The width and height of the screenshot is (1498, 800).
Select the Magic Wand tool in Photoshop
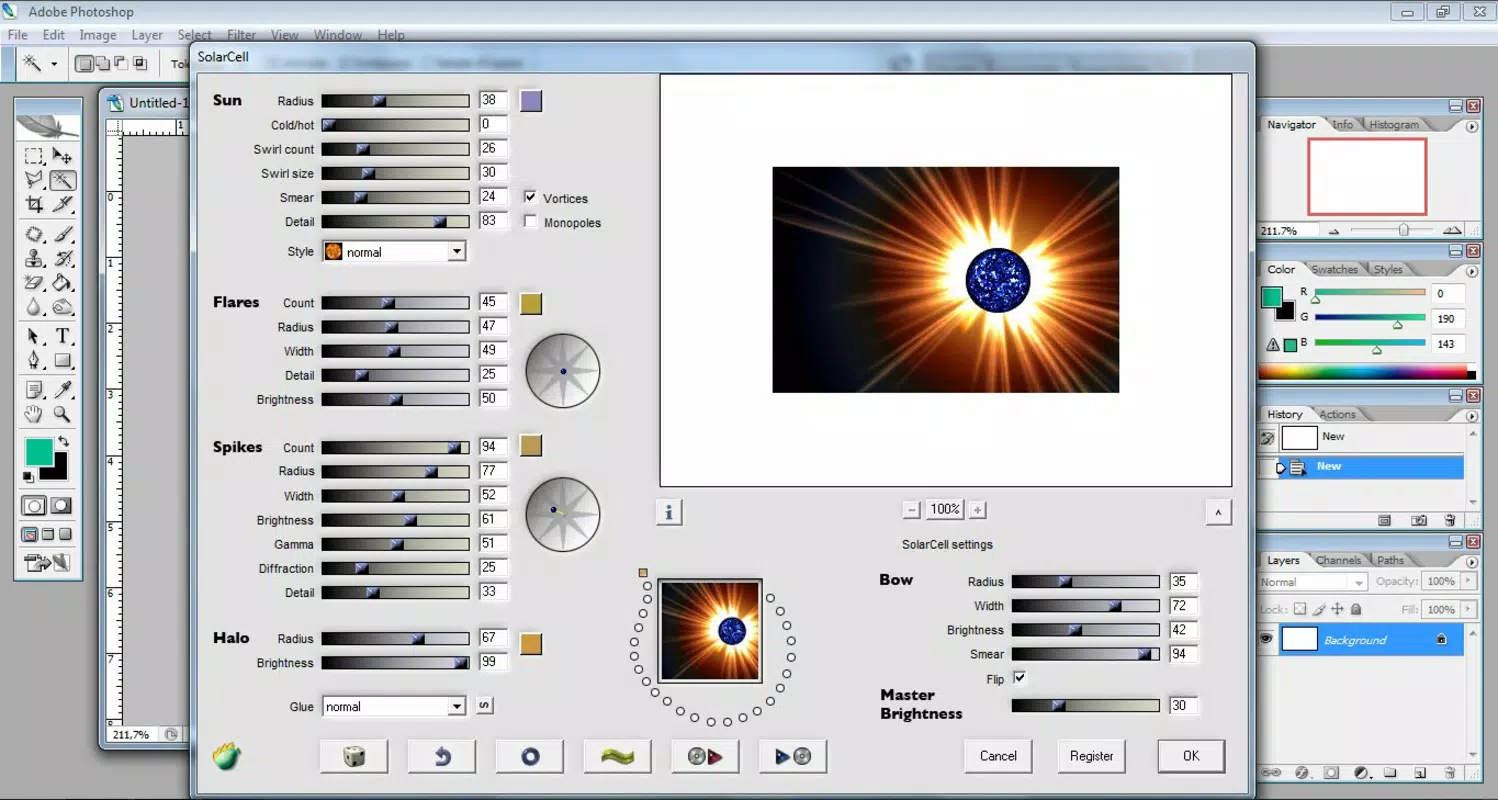tap(63, 180)
